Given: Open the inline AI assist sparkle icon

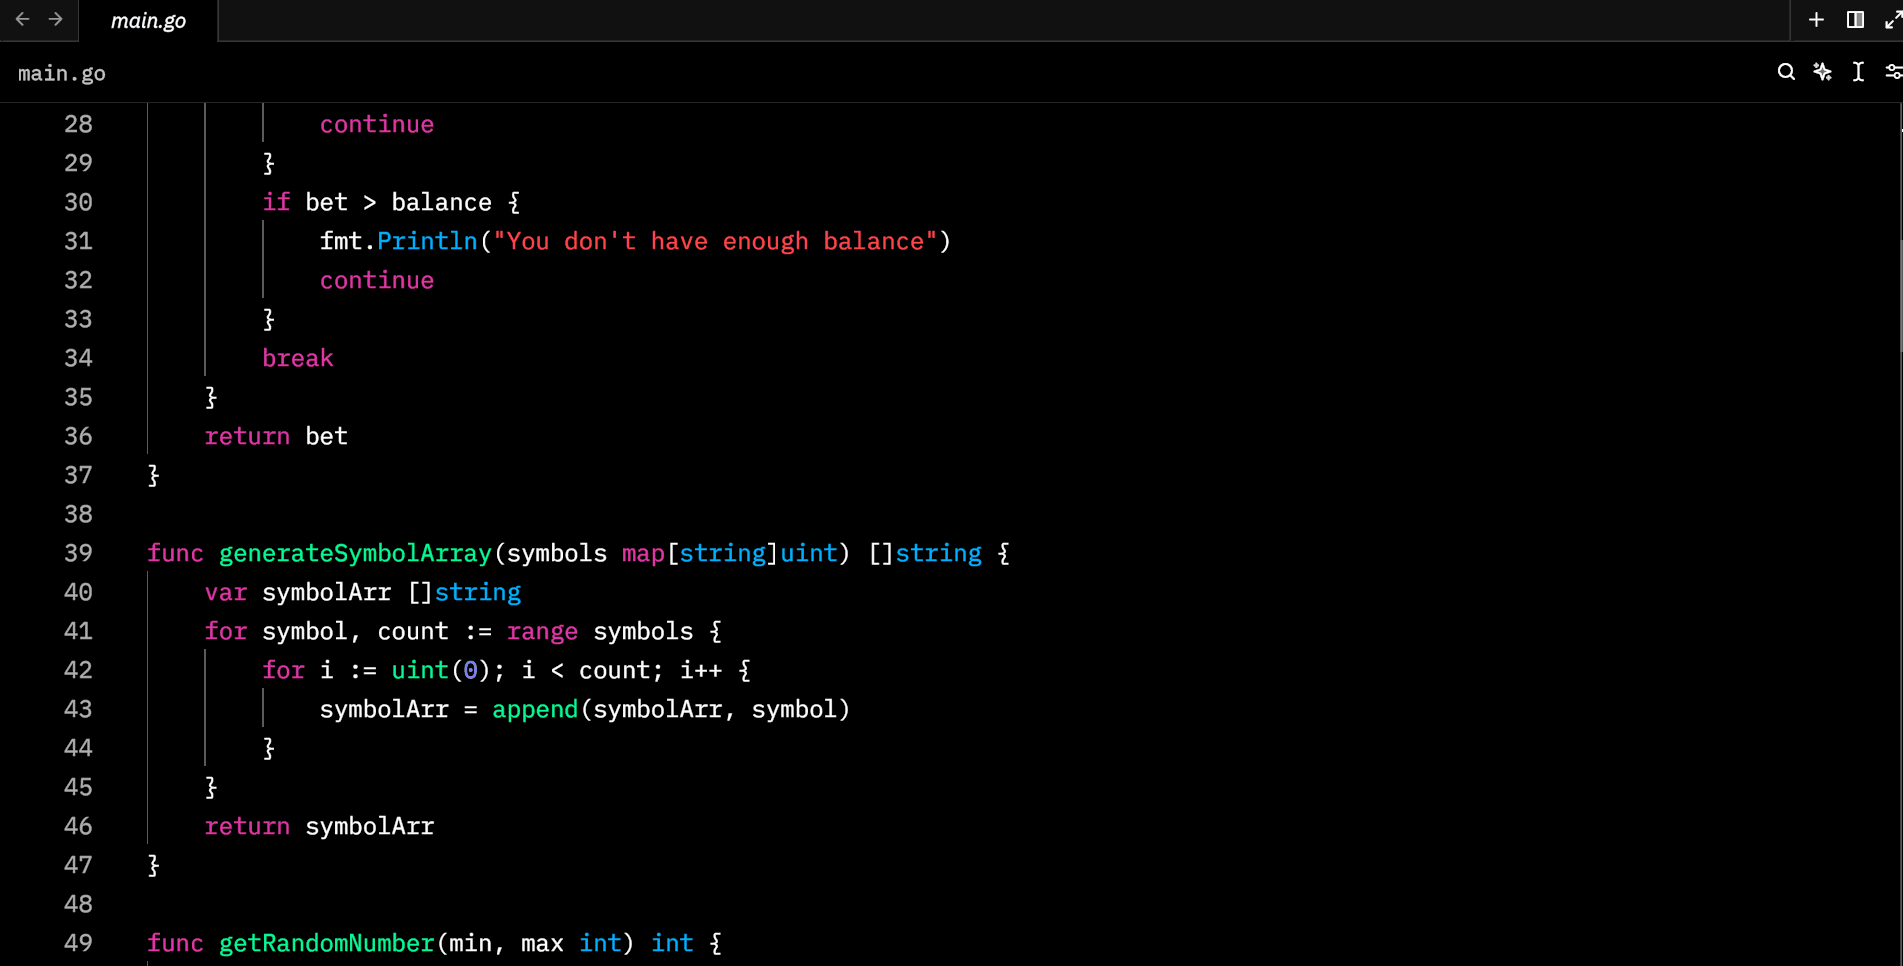Looking at the screenshot, I should click(x=1822, y=72).
